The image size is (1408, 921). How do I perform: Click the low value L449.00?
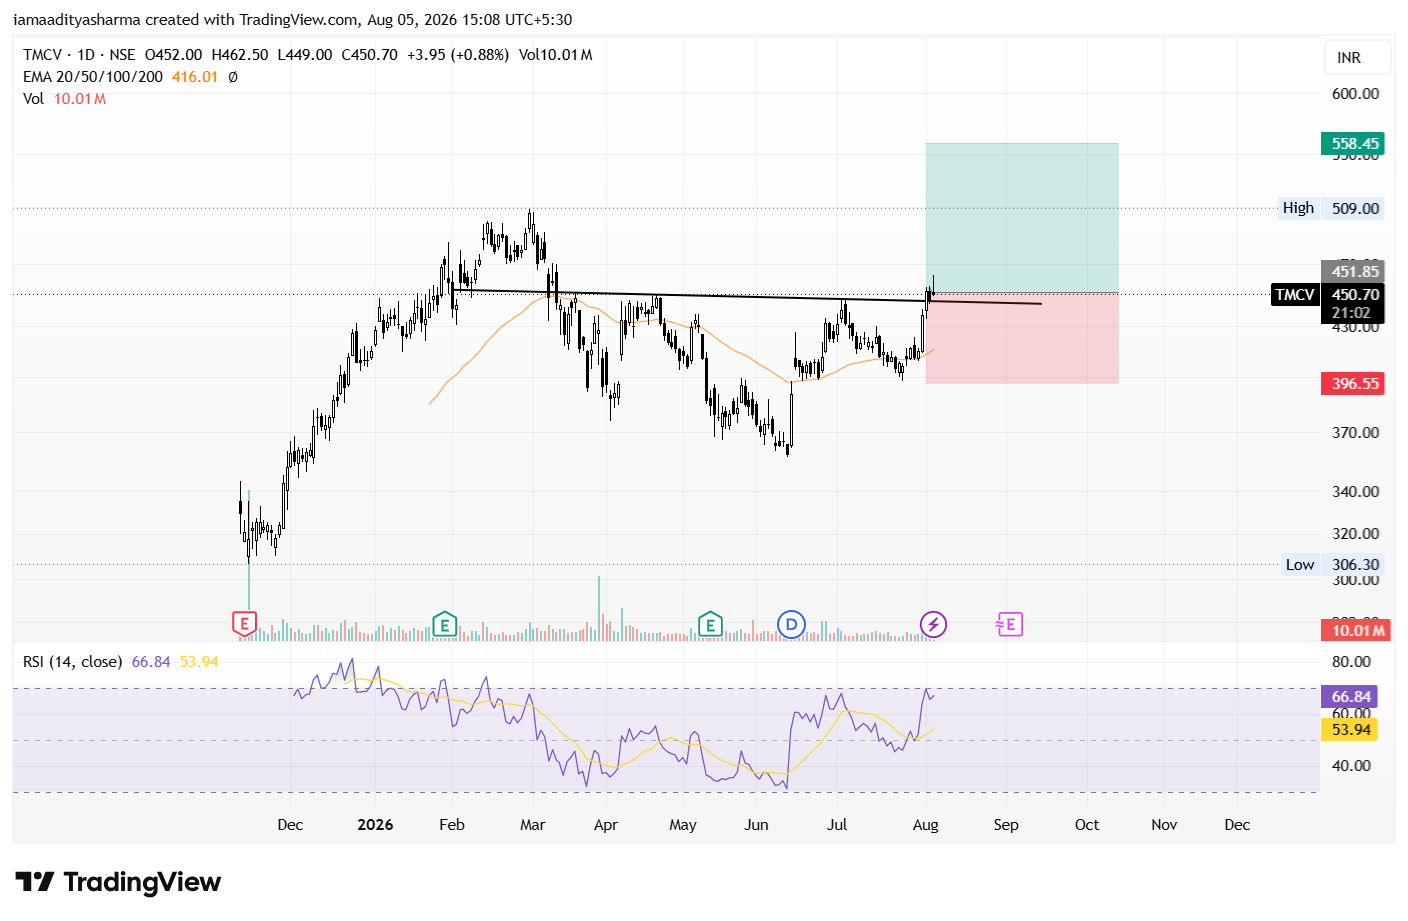click(305, 55)
